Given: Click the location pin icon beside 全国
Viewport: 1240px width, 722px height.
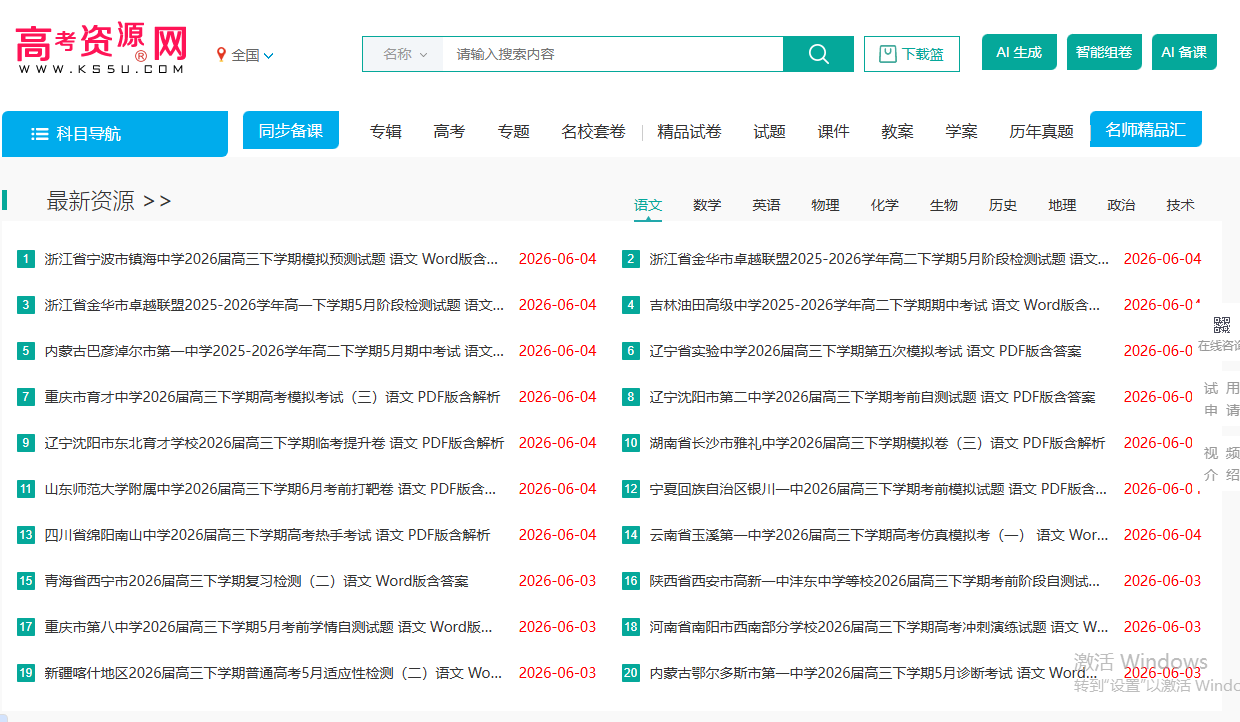Looking at the screenshot, I should point(221,55).
